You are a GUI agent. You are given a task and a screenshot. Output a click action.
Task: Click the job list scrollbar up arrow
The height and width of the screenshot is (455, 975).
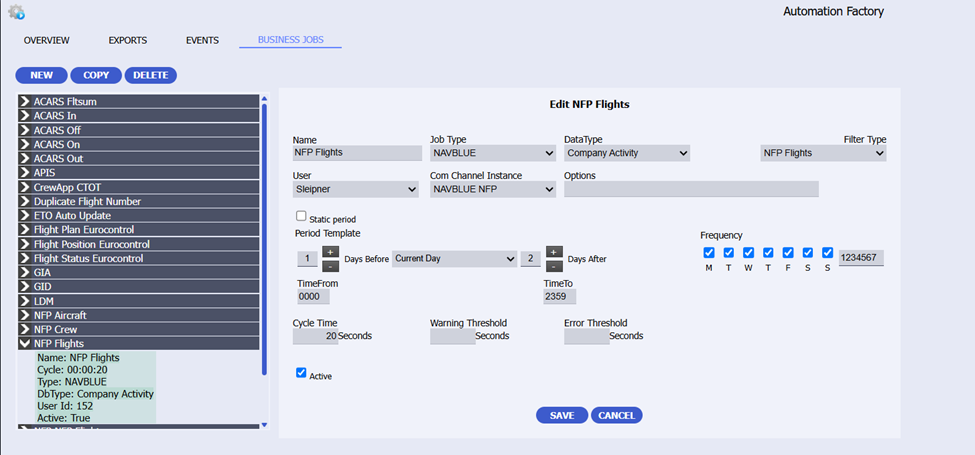[264, 98]
